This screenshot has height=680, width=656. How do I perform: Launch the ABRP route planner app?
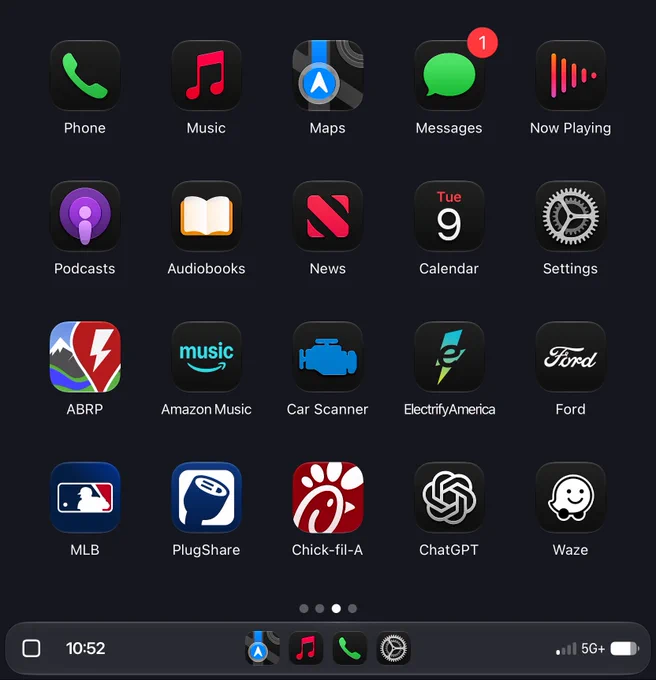85,356
